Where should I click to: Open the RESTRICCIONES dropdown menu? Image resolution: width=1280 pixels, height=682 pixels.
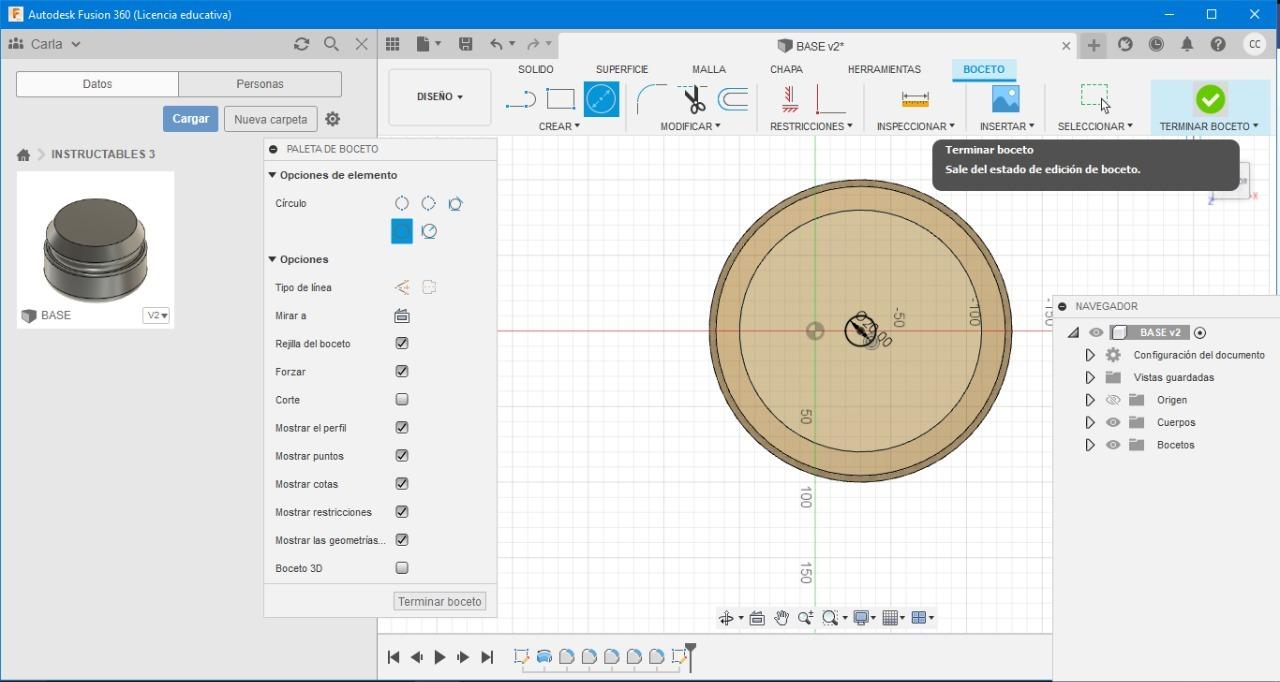(811, 126)
